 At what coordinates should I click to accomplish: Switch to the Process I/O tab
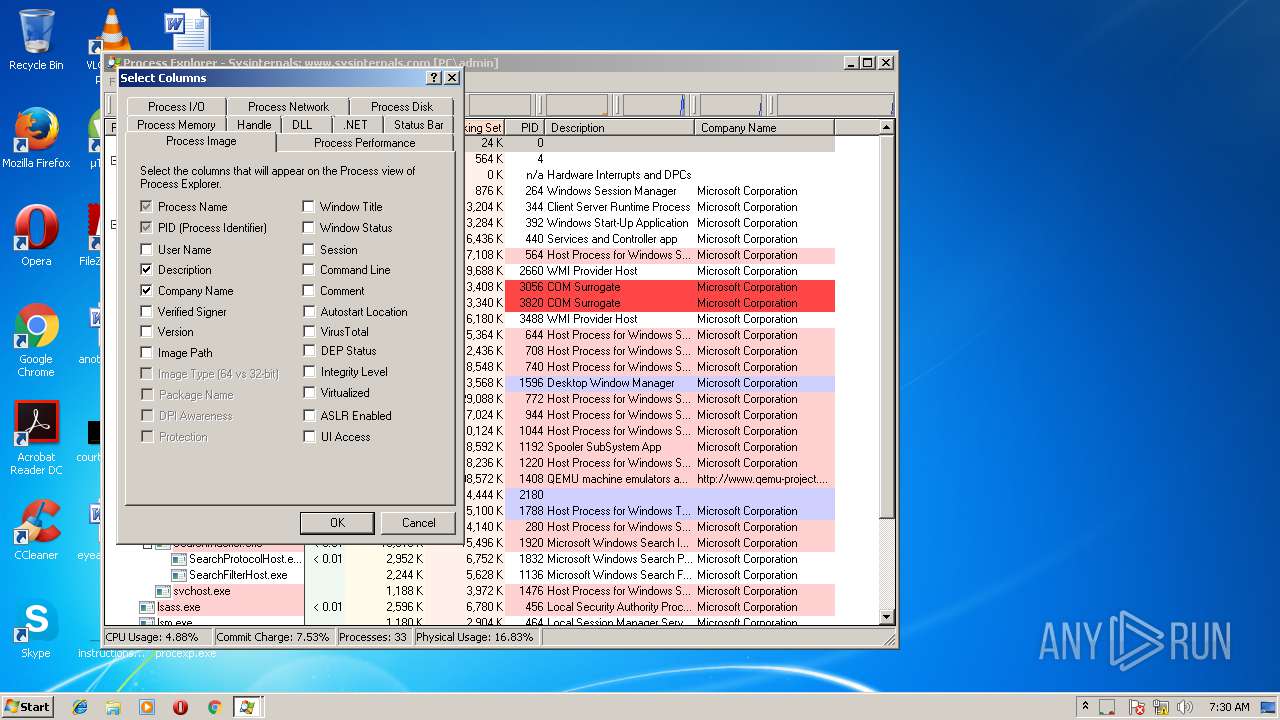(176, 106)
